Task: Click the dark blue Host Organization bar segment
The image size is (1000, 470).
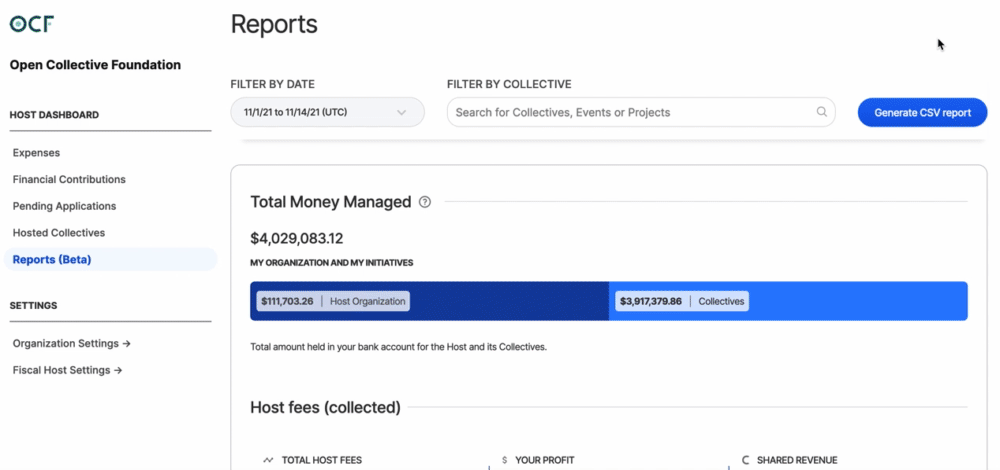Action: 429,301
